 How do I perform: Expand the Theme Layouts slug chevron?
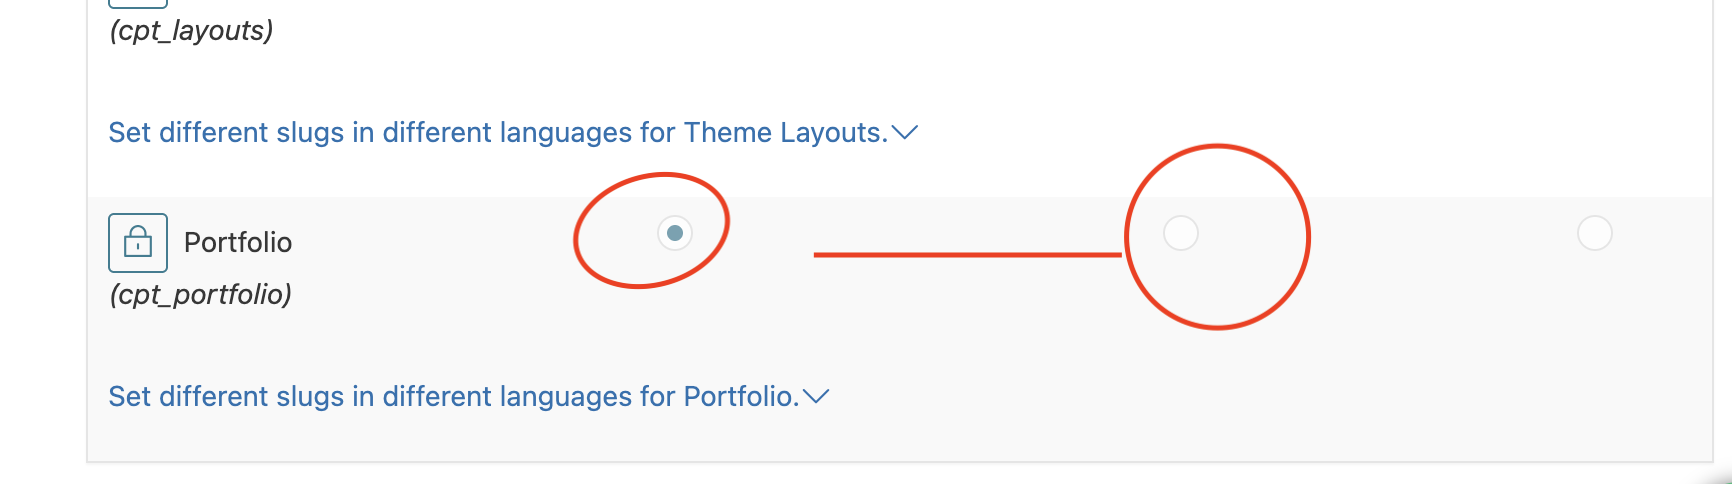click(905, 133)
